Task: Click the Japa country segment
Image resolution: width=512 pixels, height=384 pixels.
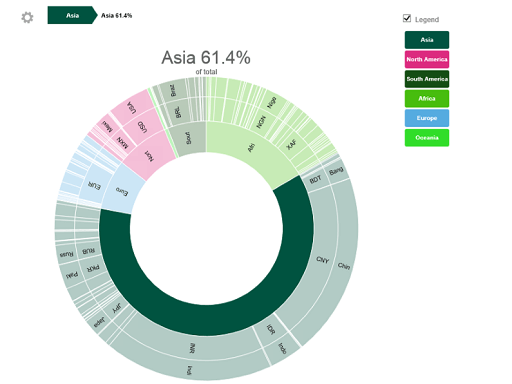Action: click(x=99, y=322)
